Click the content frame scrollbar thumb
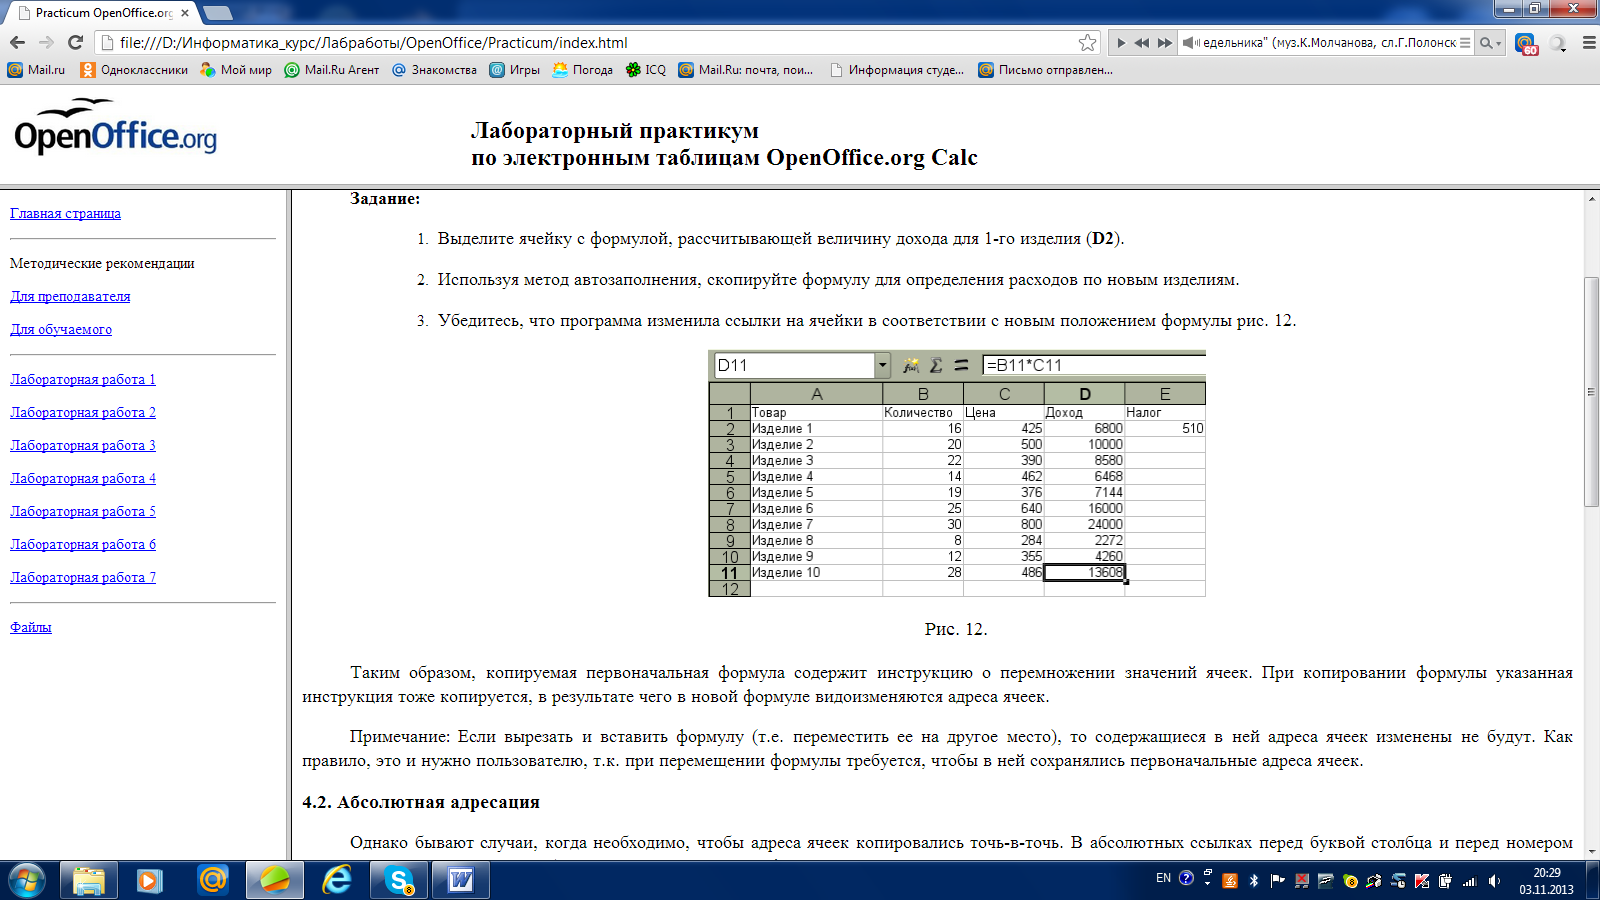This screenshot has width=1600, height=900. pyautogui.click(x=1591, y=391)
